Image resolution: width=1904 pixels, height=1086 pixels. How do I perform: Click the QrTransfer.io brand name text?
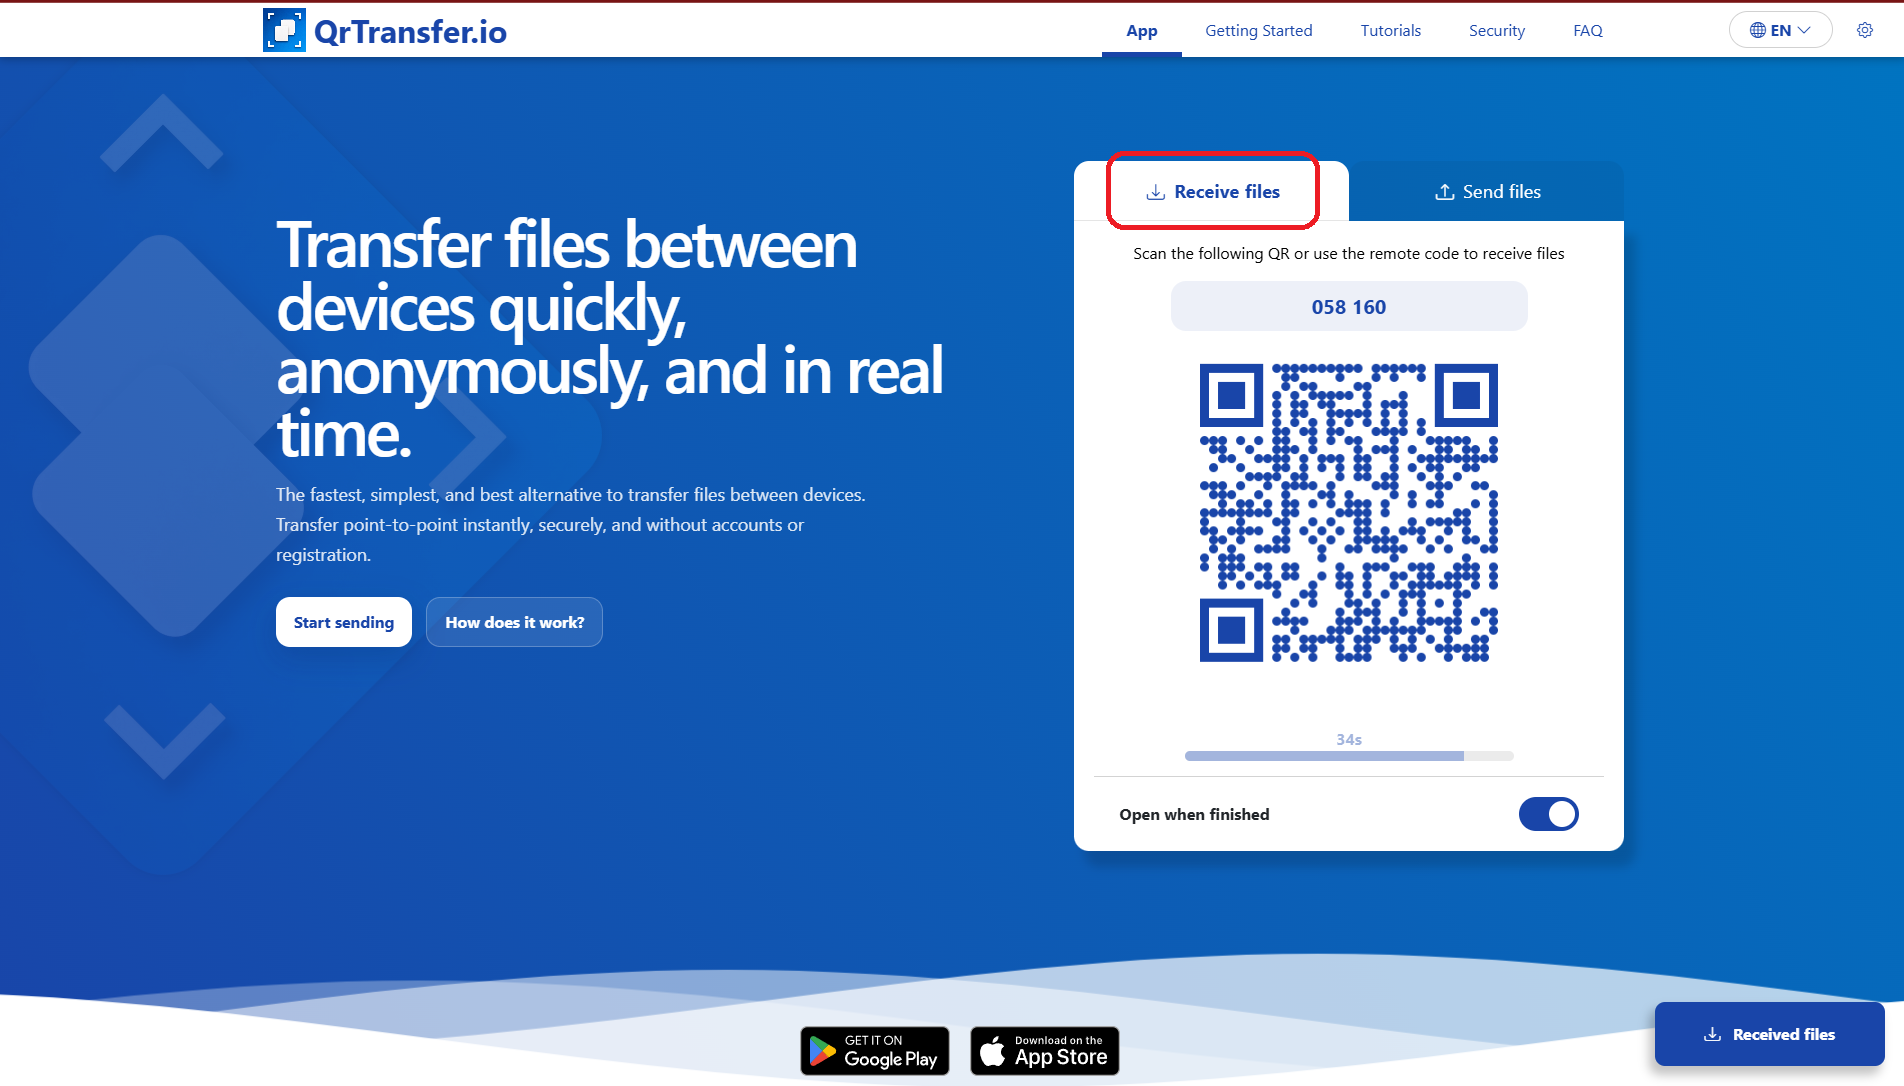(410, 31)
